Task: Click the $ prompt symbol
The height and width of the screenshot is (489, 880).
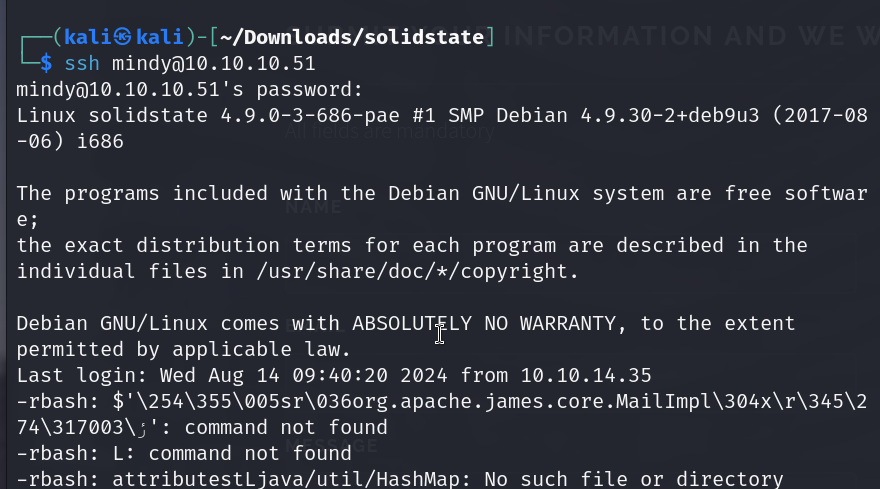Action: [x=45, y=63]
